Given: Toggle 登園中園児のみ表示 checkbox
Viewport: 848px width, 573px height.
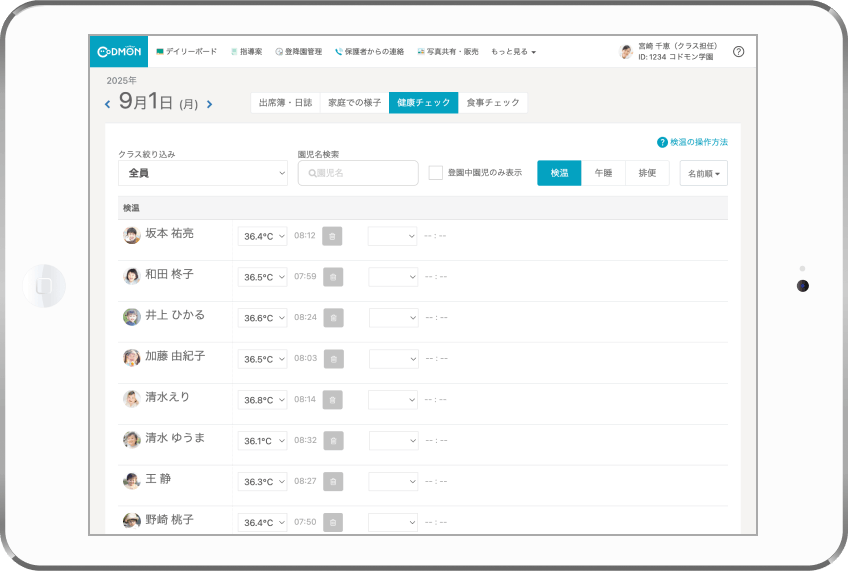Looking at the screenshot, I should (x=435, y=173).
